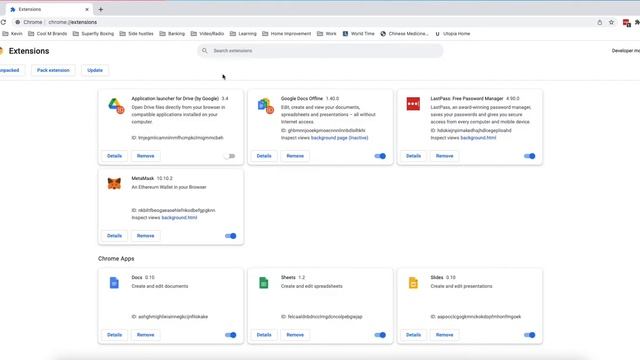Screen dimensions: 640x360
Task: Click the Application Launcher for Drive icon
Action: tap(116, 105)
